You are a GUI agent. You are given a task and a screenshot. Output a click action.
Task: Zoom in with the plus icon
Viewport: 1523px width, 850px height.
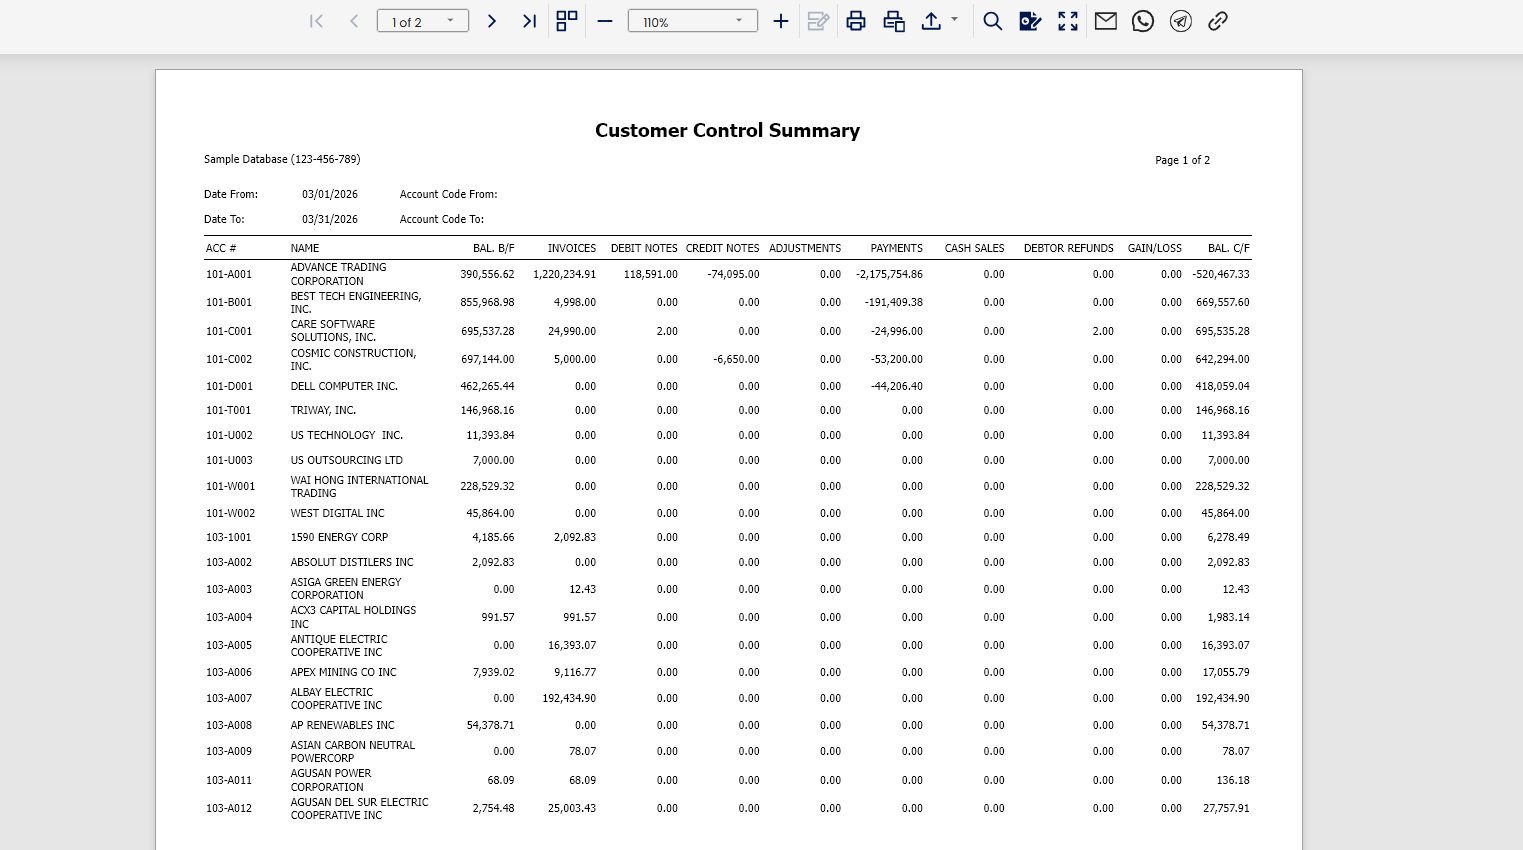[781, 21]
